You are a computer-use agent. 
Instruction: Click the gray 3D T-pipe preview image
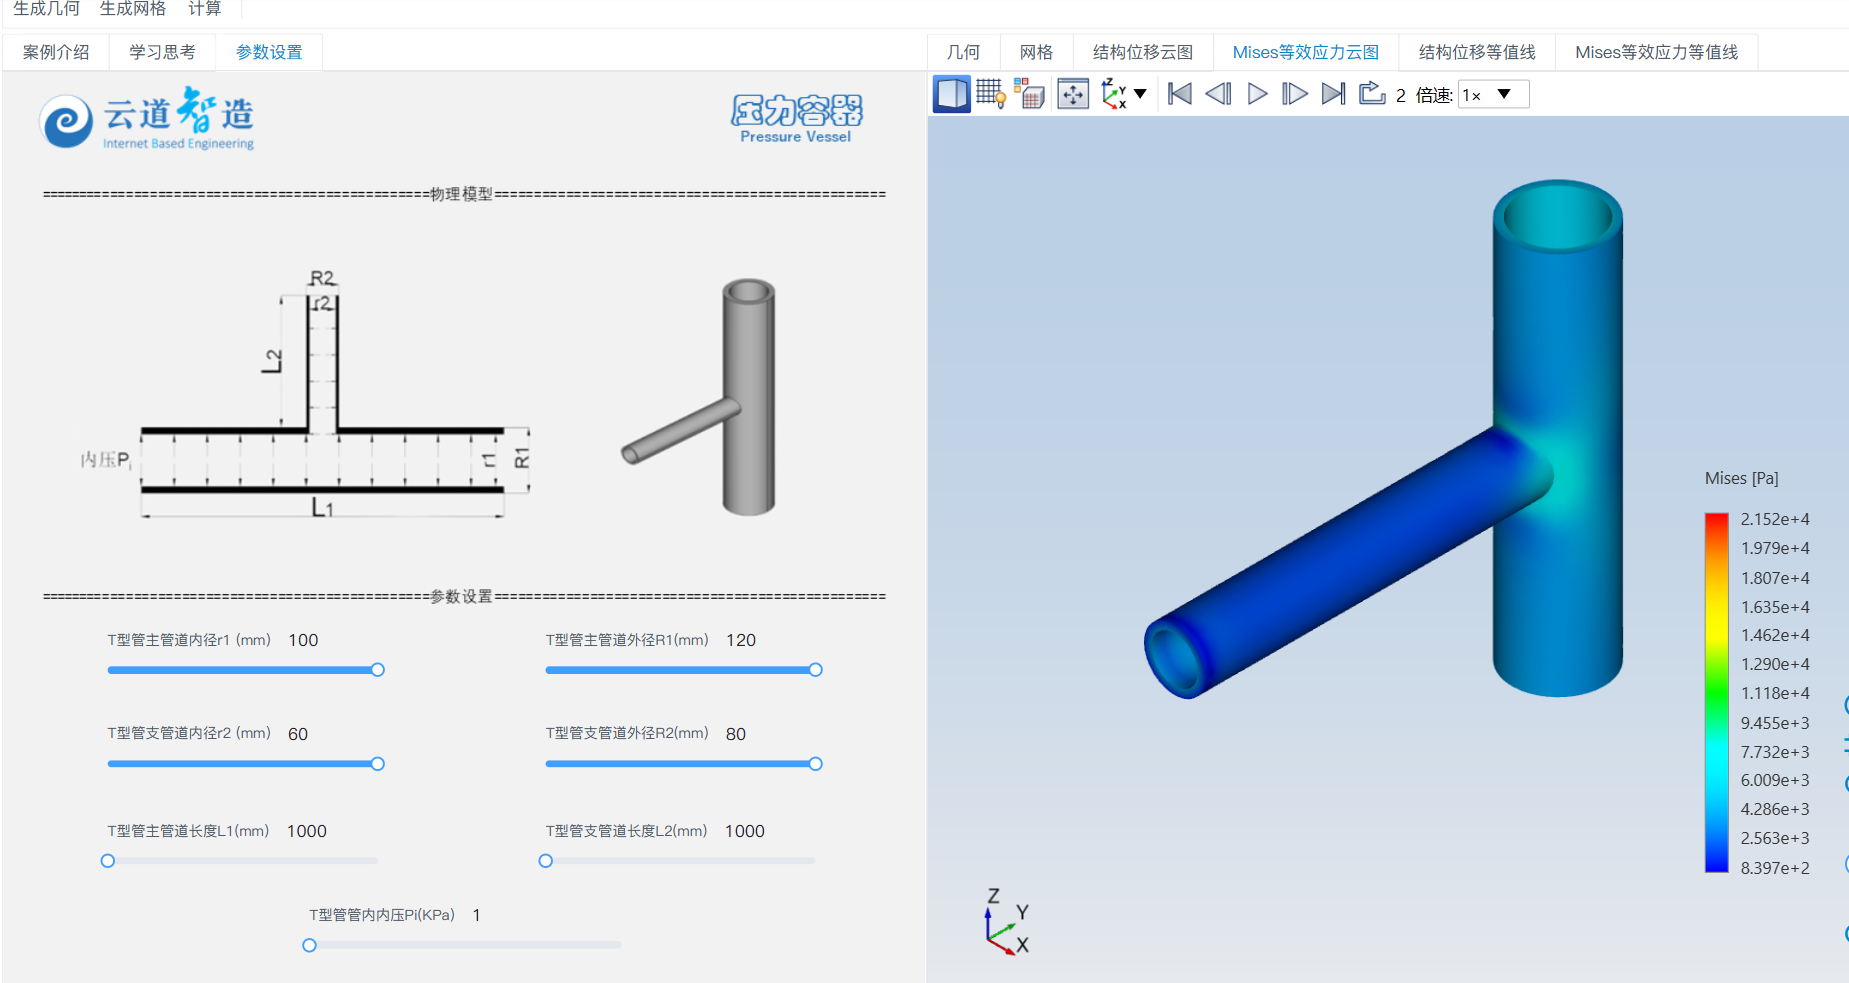(x=699, y=397)
